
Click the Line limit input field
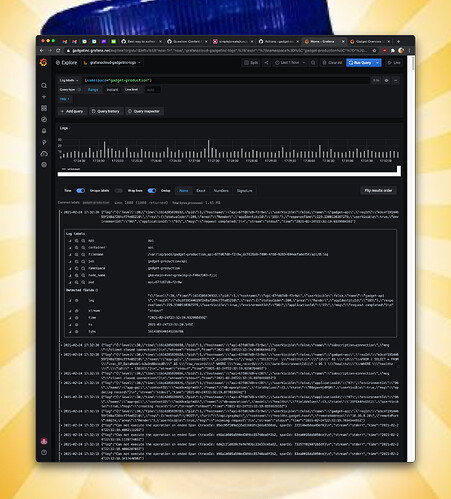point(153,90)
